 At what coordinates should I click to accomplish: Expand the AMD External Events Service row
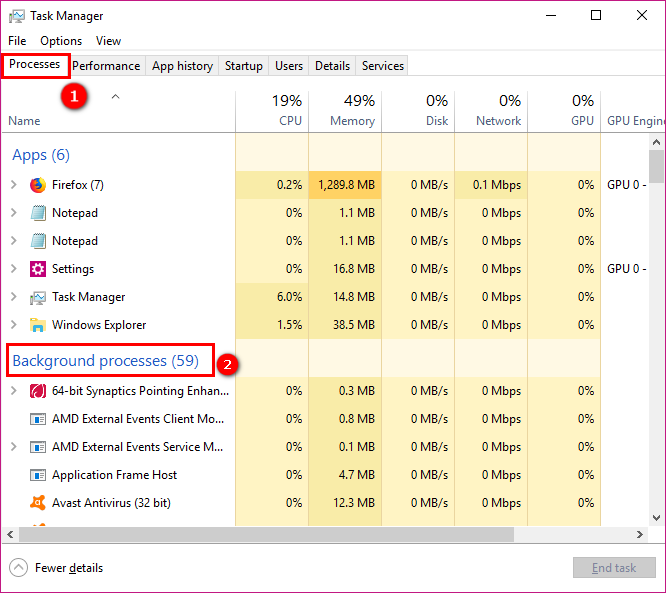pos(14,447)
